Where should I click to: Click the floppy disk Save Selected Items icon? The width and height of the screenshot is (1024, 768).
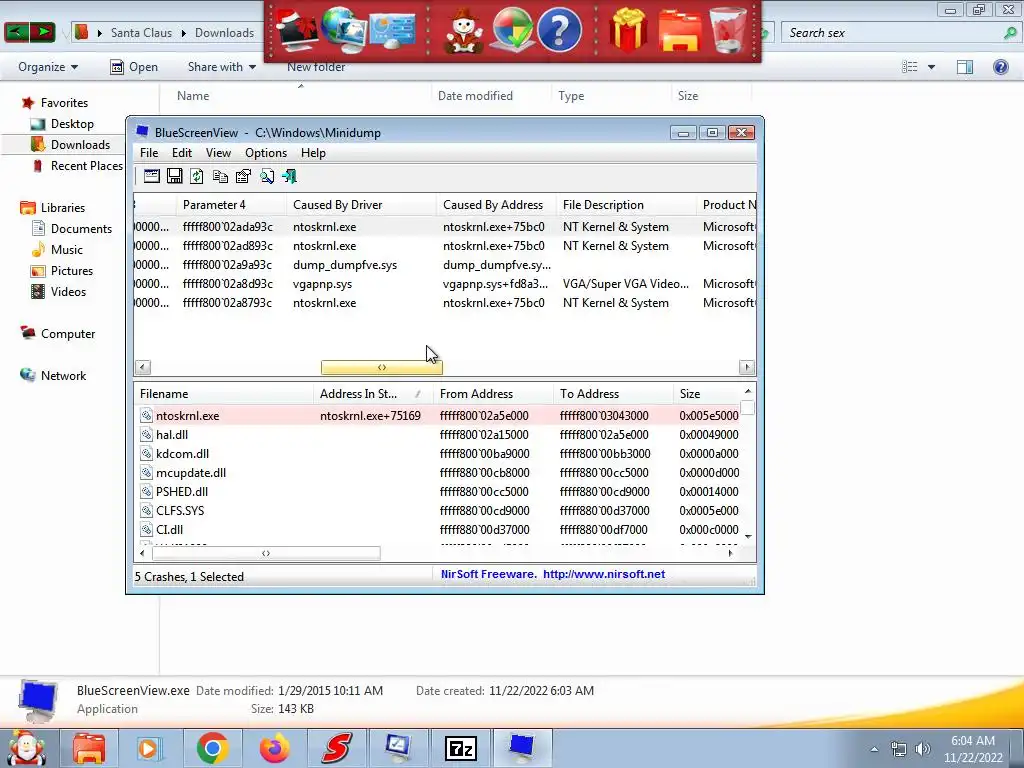[174, 176]
